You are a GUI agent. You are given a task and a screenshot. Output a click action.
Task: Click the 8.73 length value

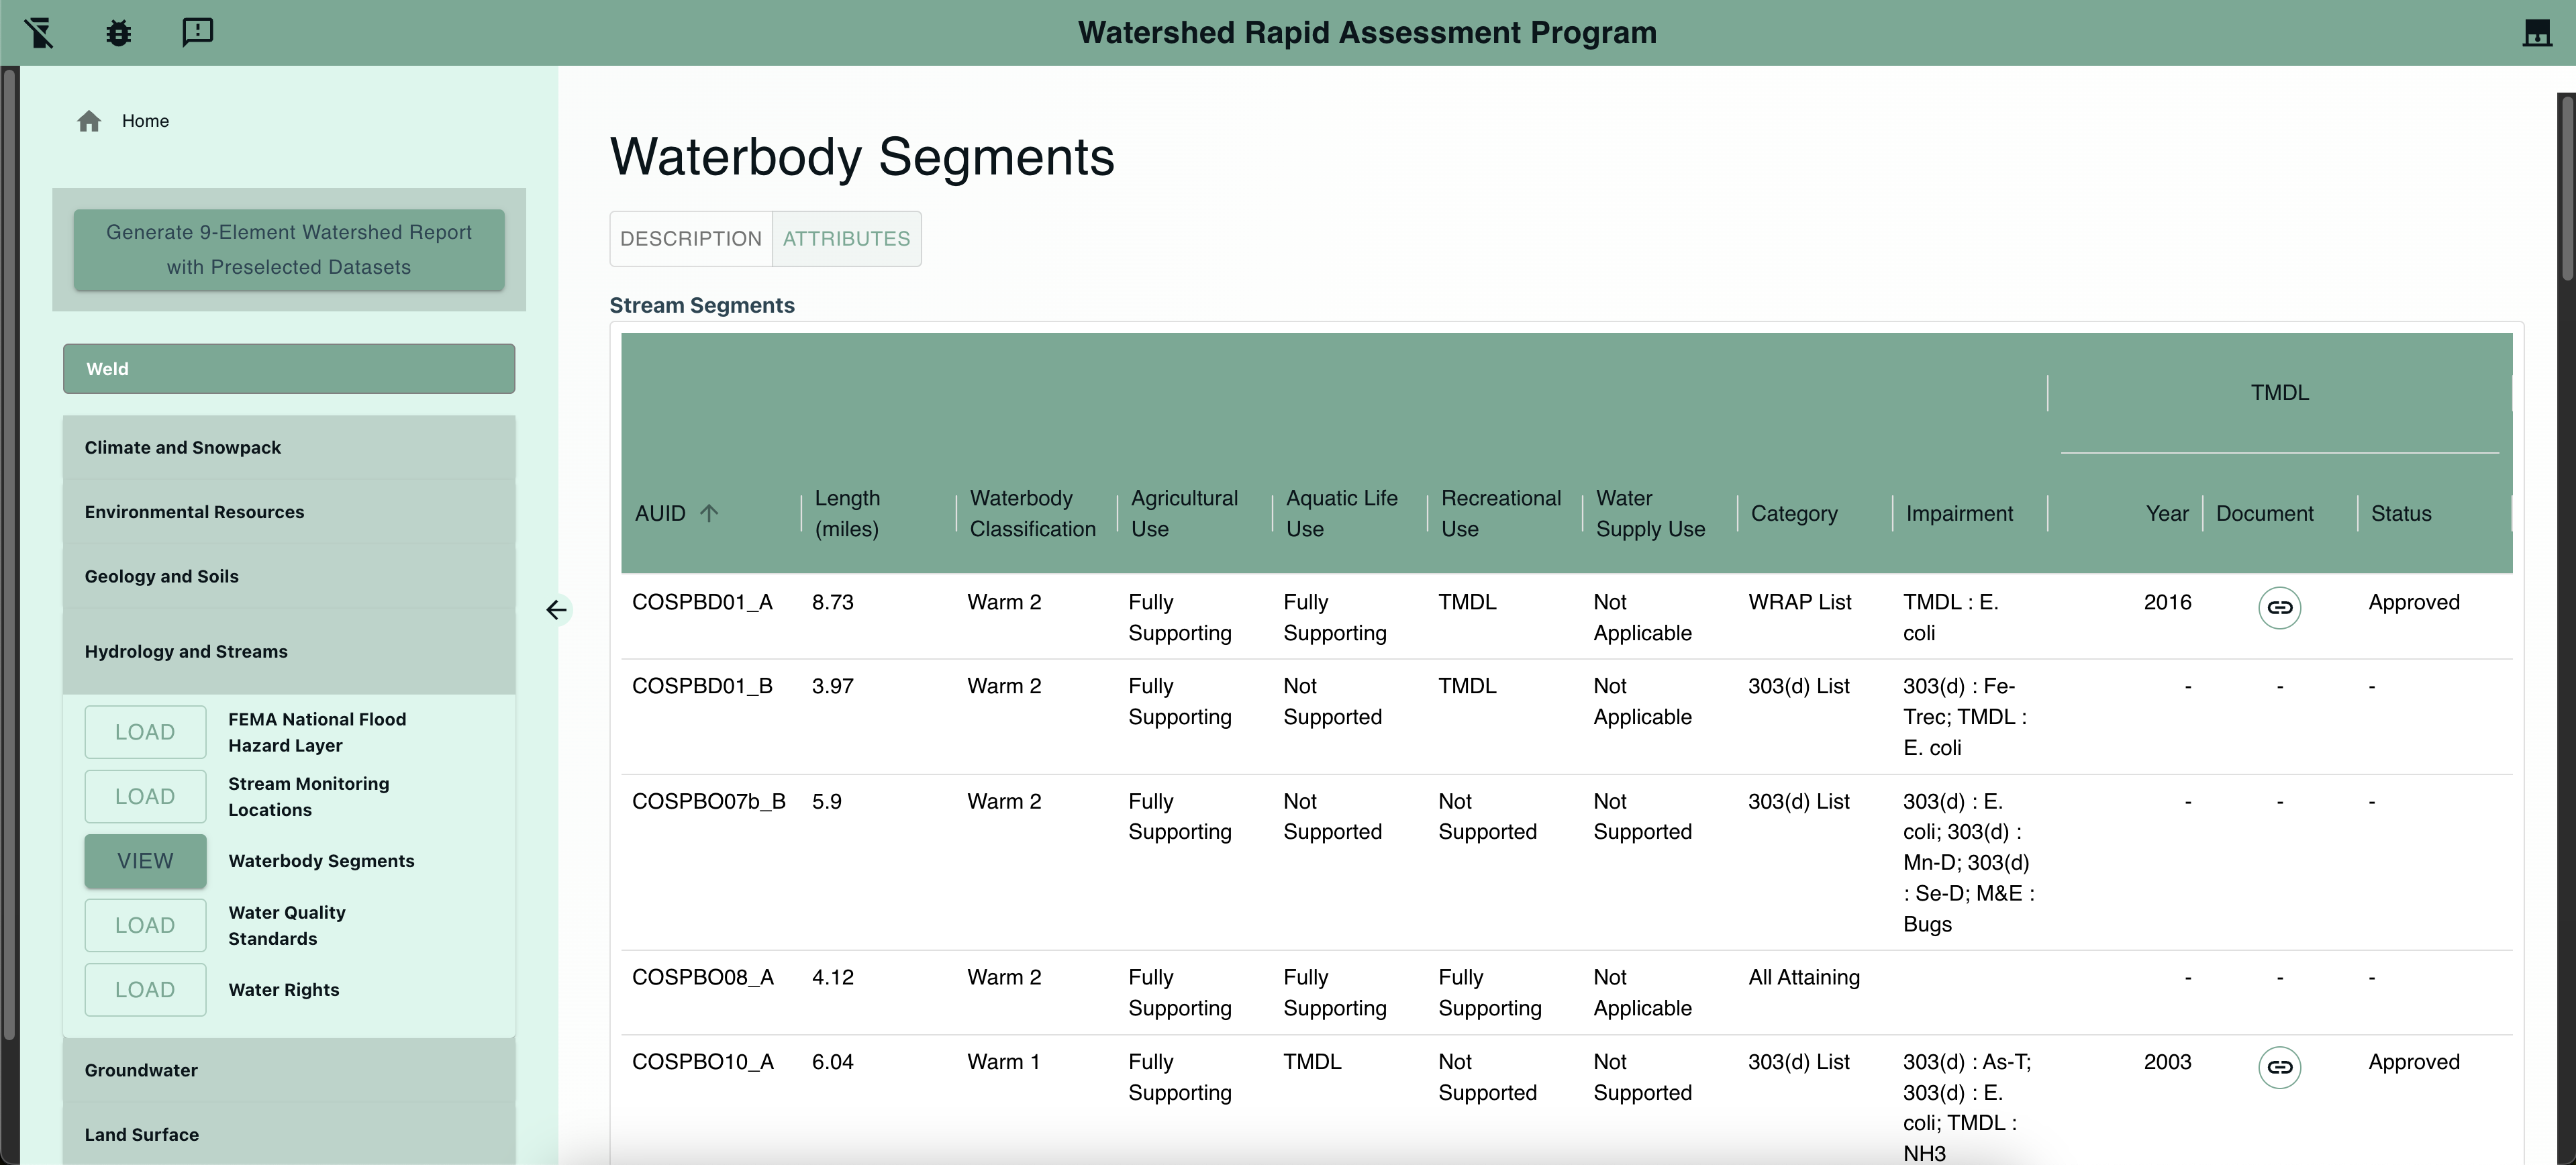832,602
